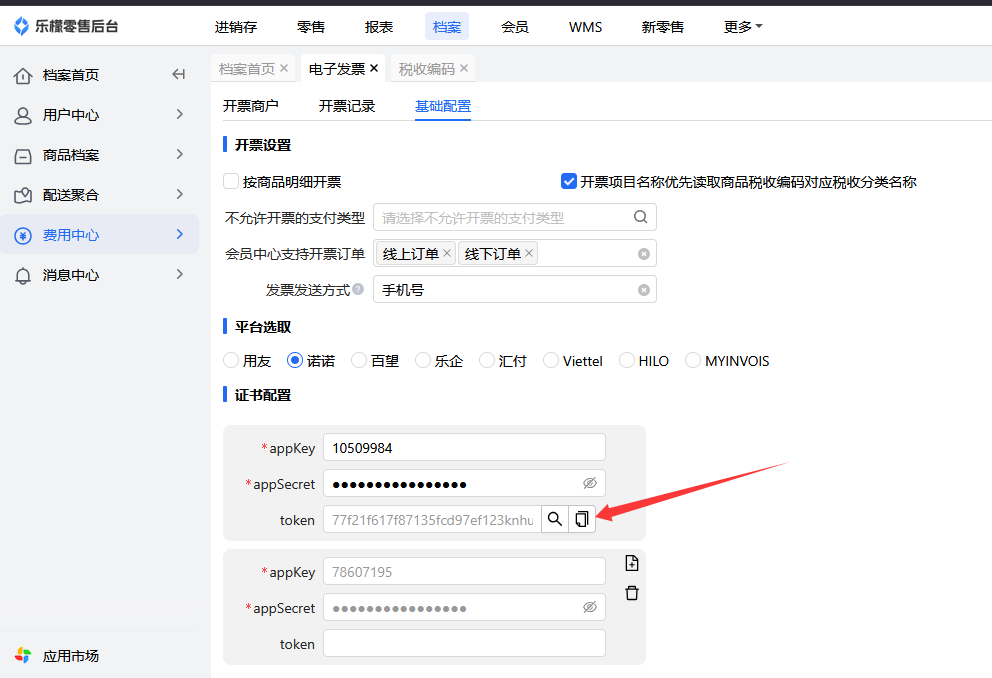Click the 费用中心 yen icon

pyautogui.click(x=23, y=236)
